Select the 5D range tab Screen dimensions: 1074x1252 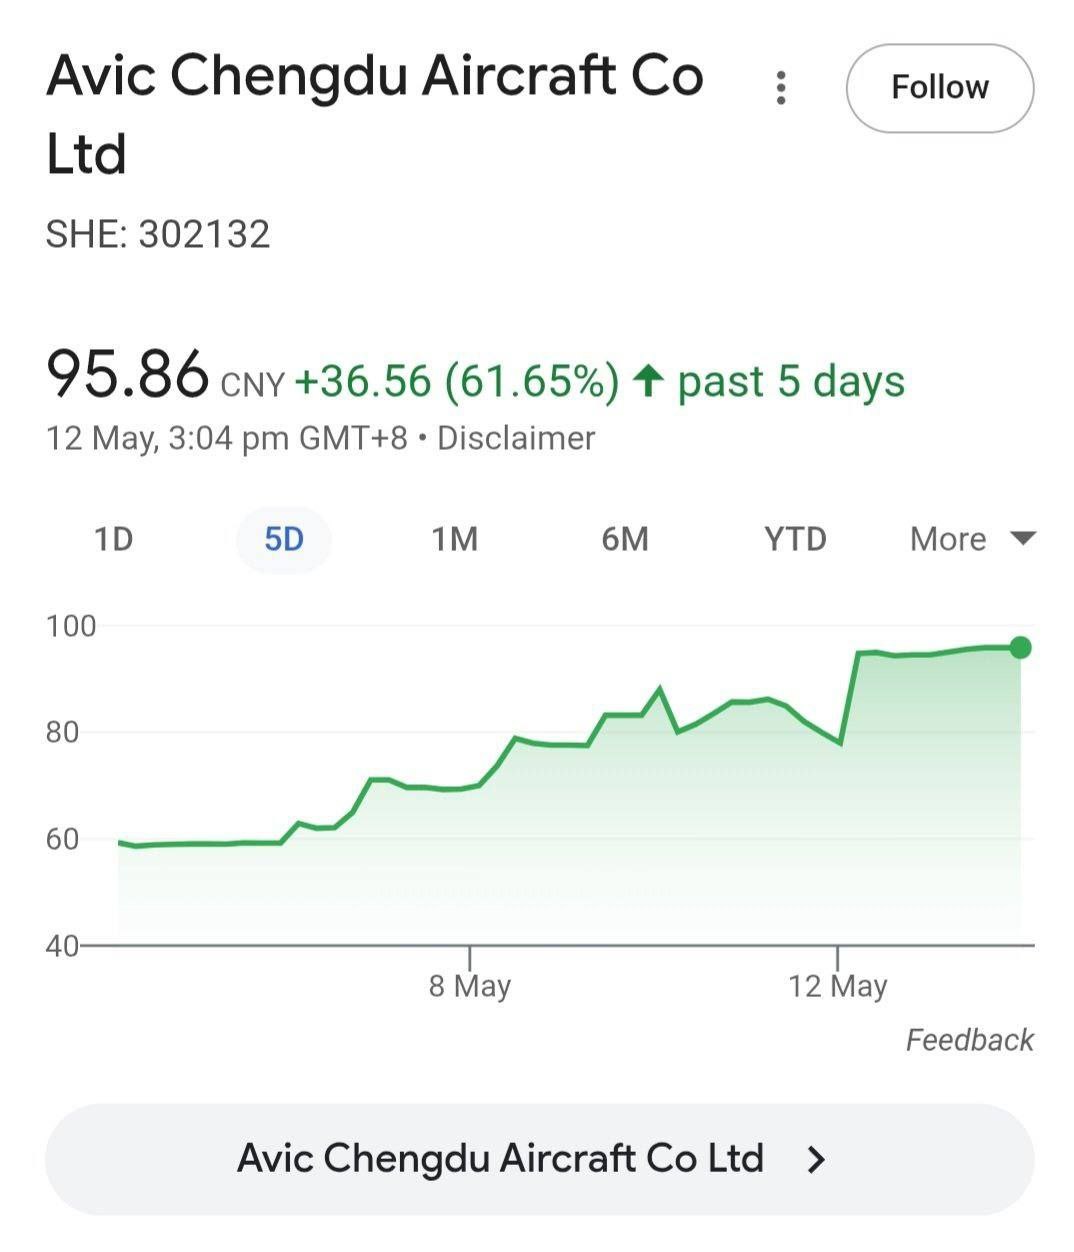click(x=283, y=540)
